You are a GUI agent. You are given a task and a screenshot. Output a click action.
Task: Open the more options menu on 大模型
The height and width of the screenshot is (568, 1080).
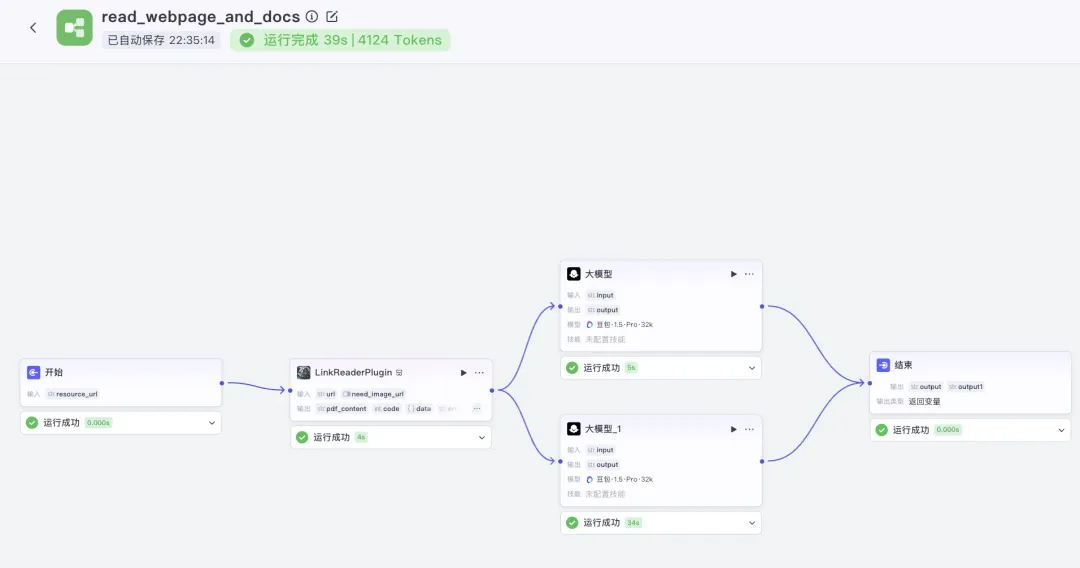(x=749, y=274)
